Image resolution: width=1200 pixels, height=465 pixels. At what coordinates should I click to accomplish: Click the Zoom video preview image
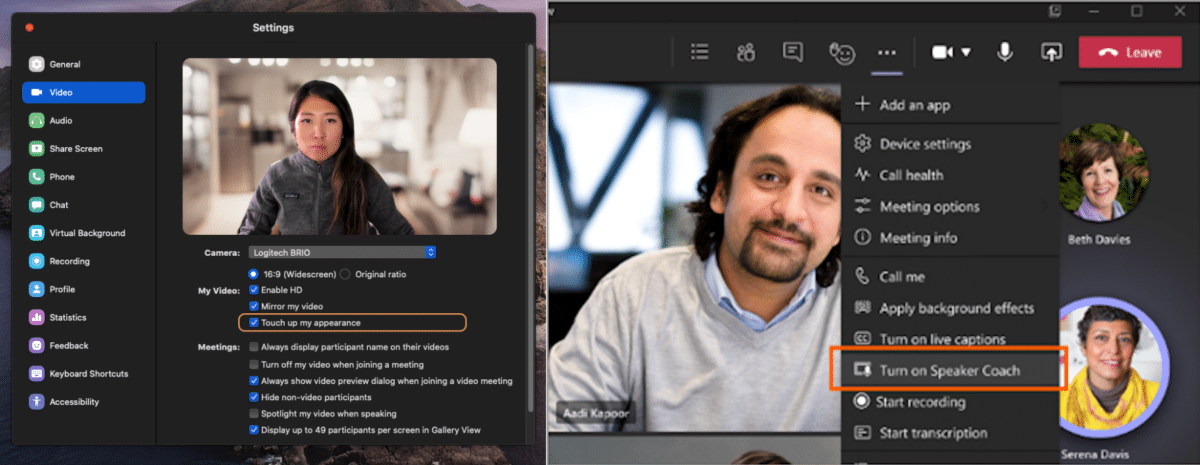(340, 146)
